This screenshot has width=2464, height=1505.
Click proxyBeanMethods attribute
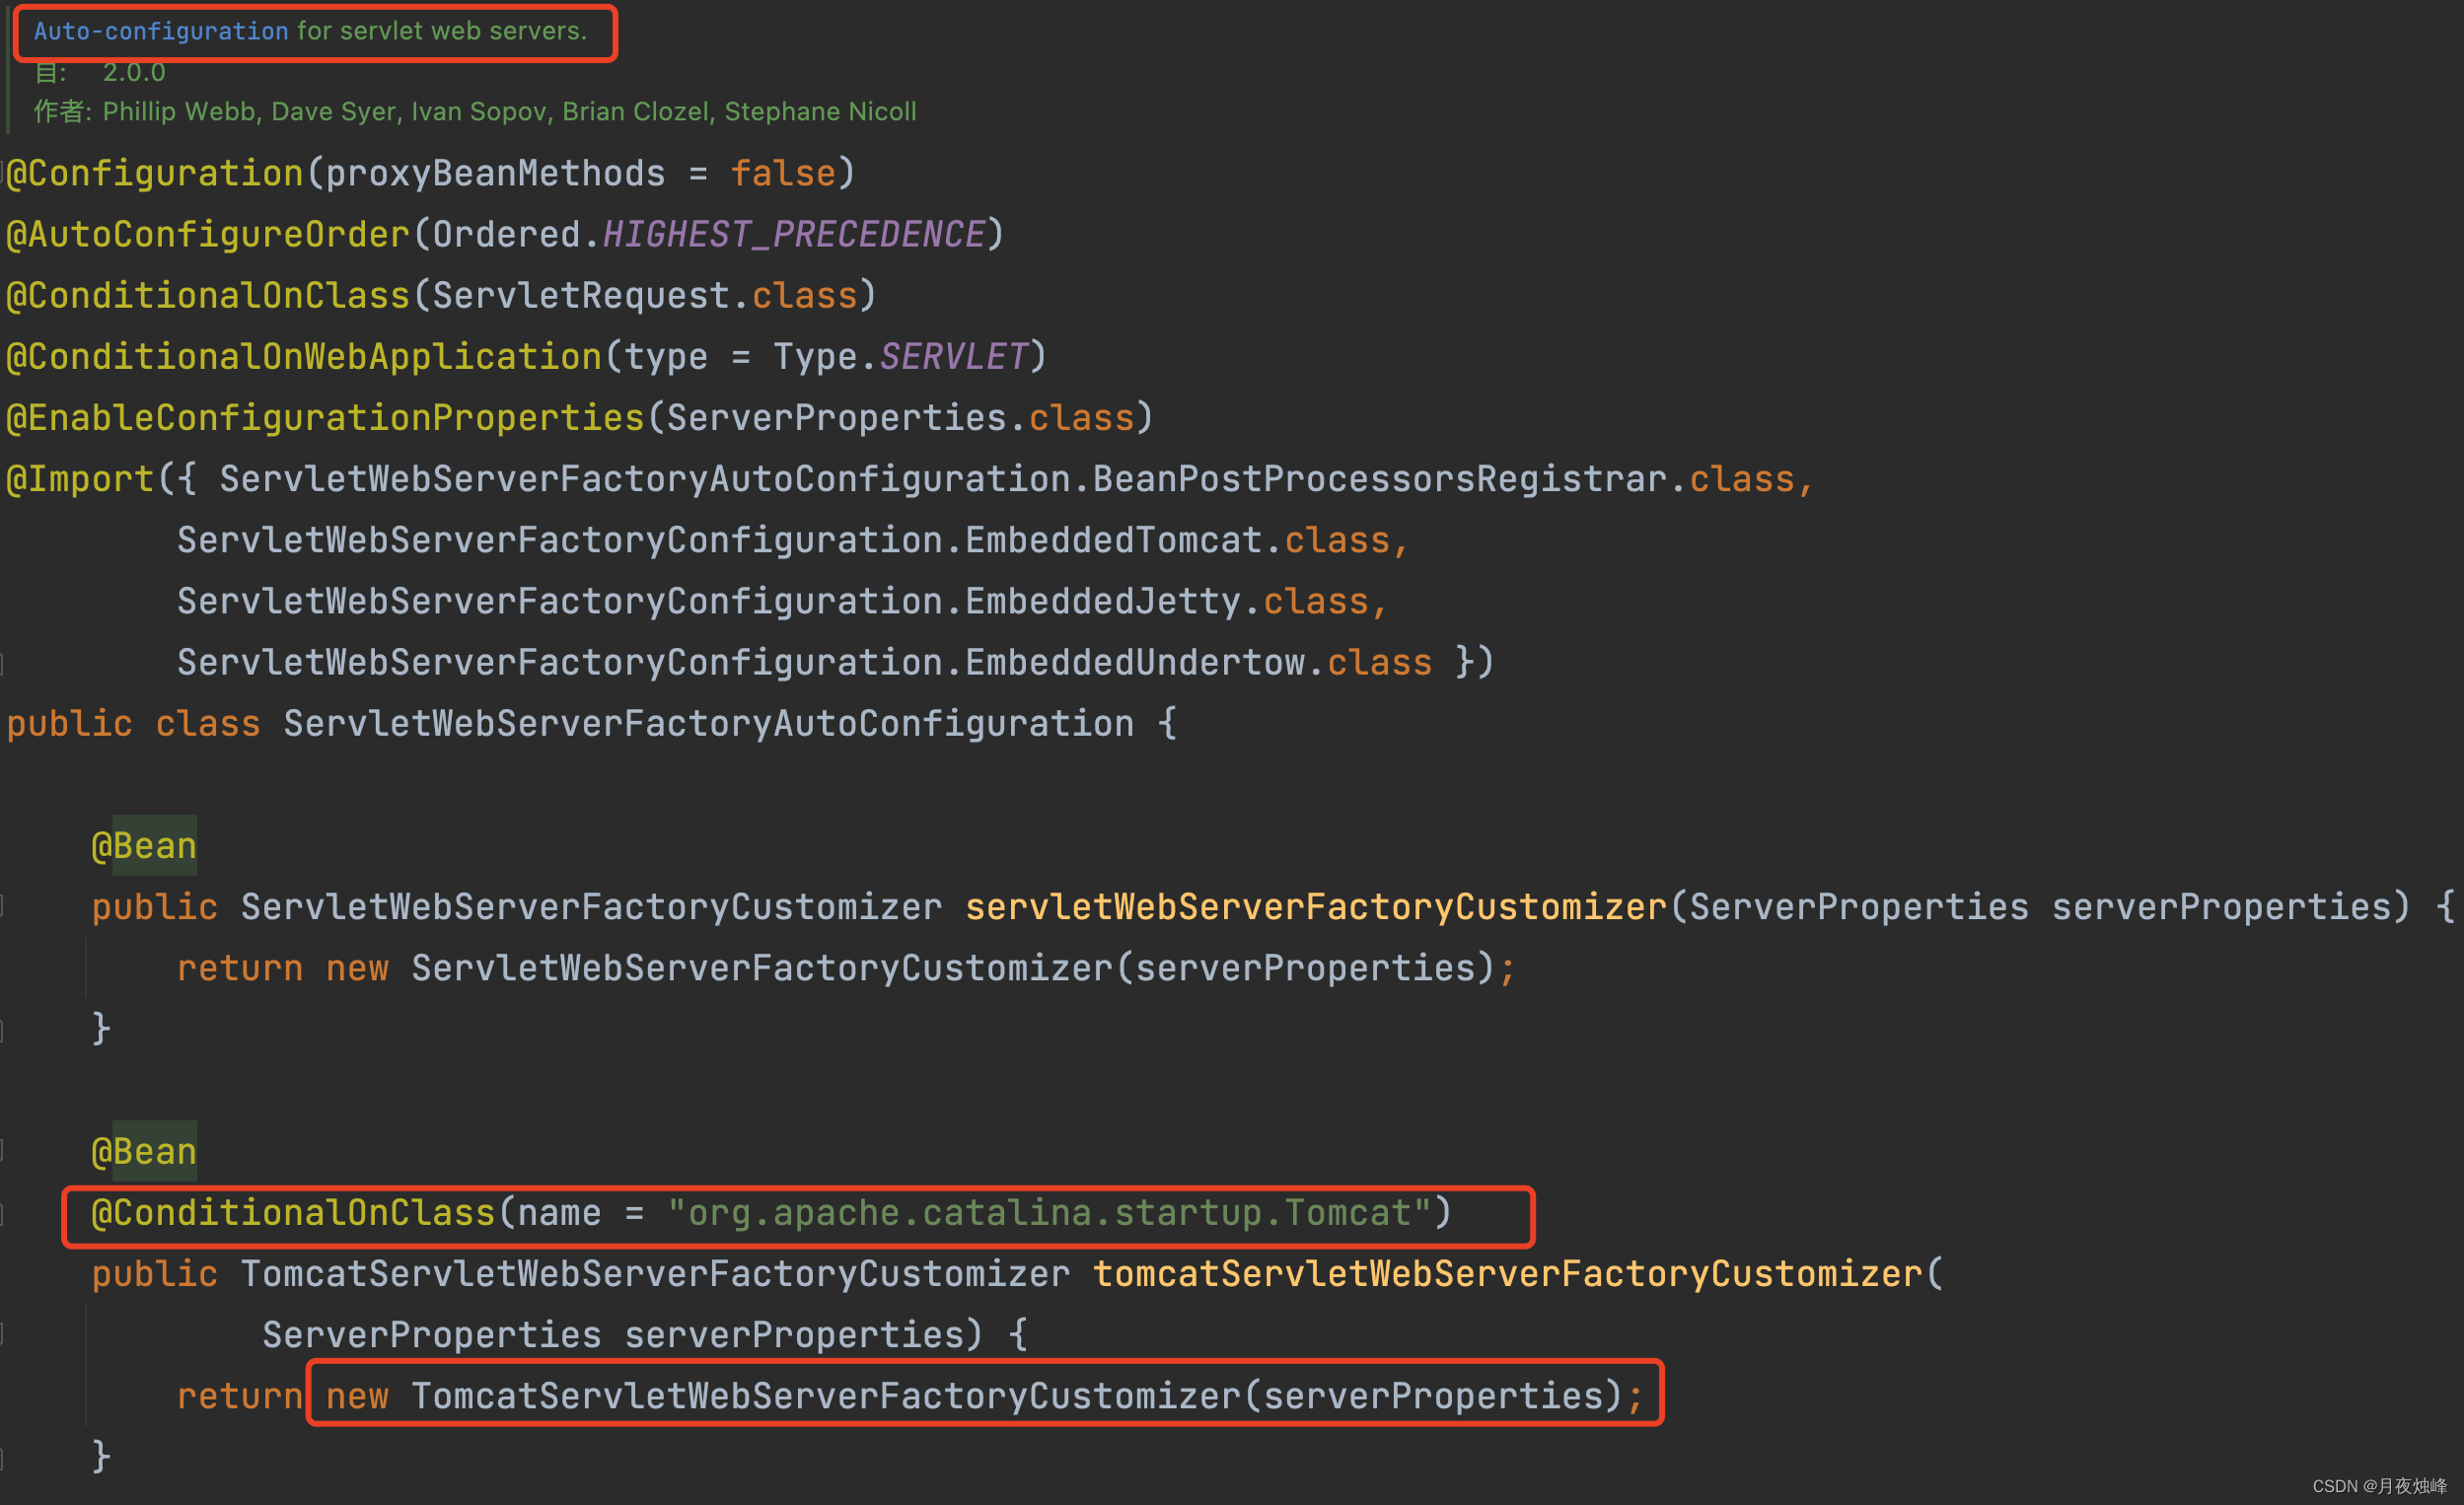tap(495, 174)
